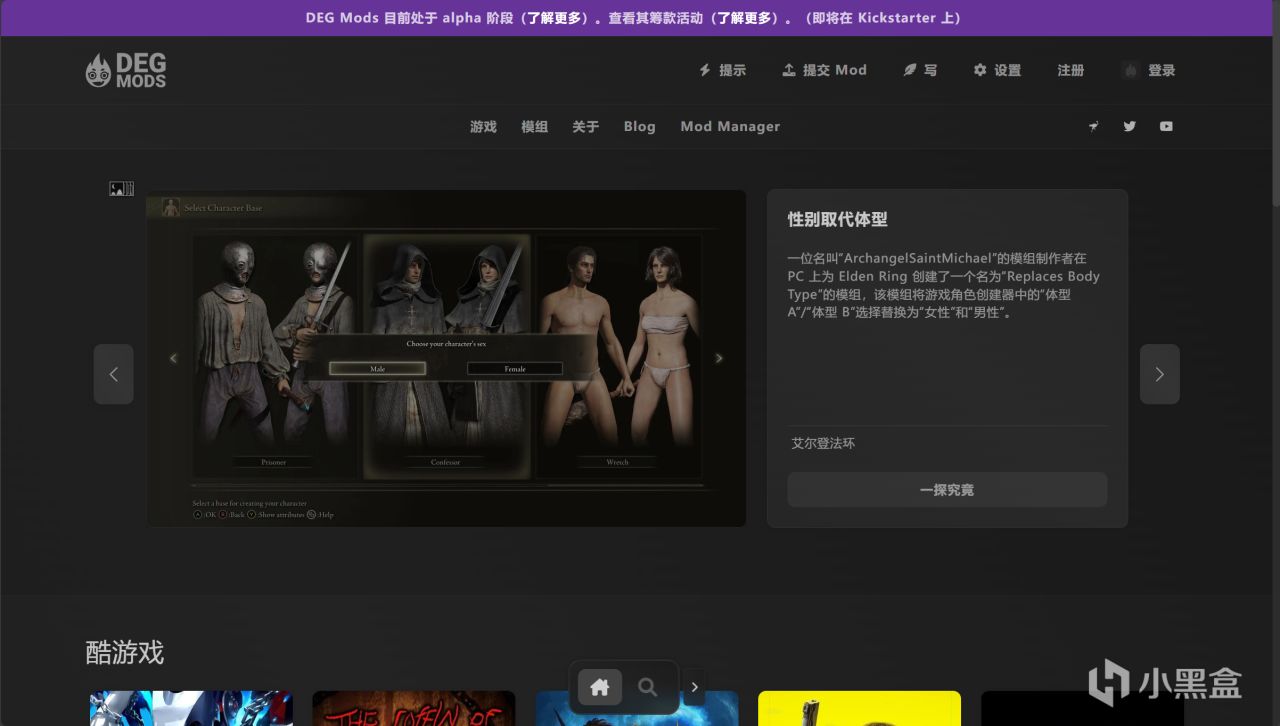The width and height of the screenshot is (1280, 726).
Task: Open the Nostr ostrich social icon
Action: (1093, 126)
